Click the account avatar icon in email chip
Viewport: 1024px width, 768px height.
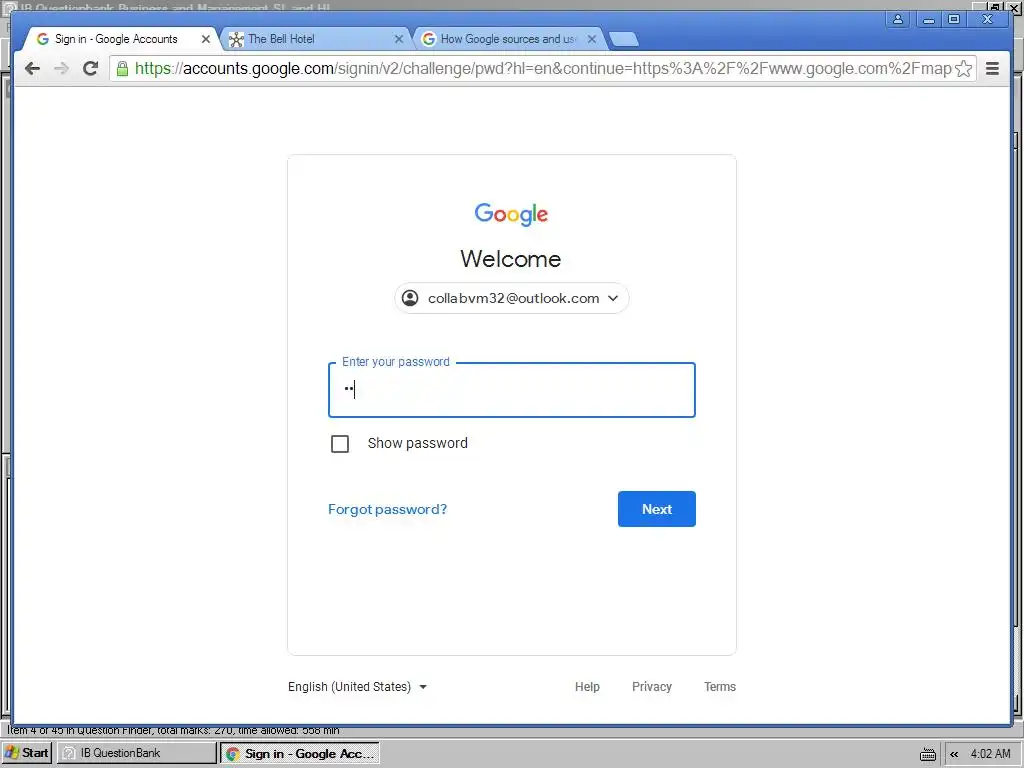pos(410,298)
